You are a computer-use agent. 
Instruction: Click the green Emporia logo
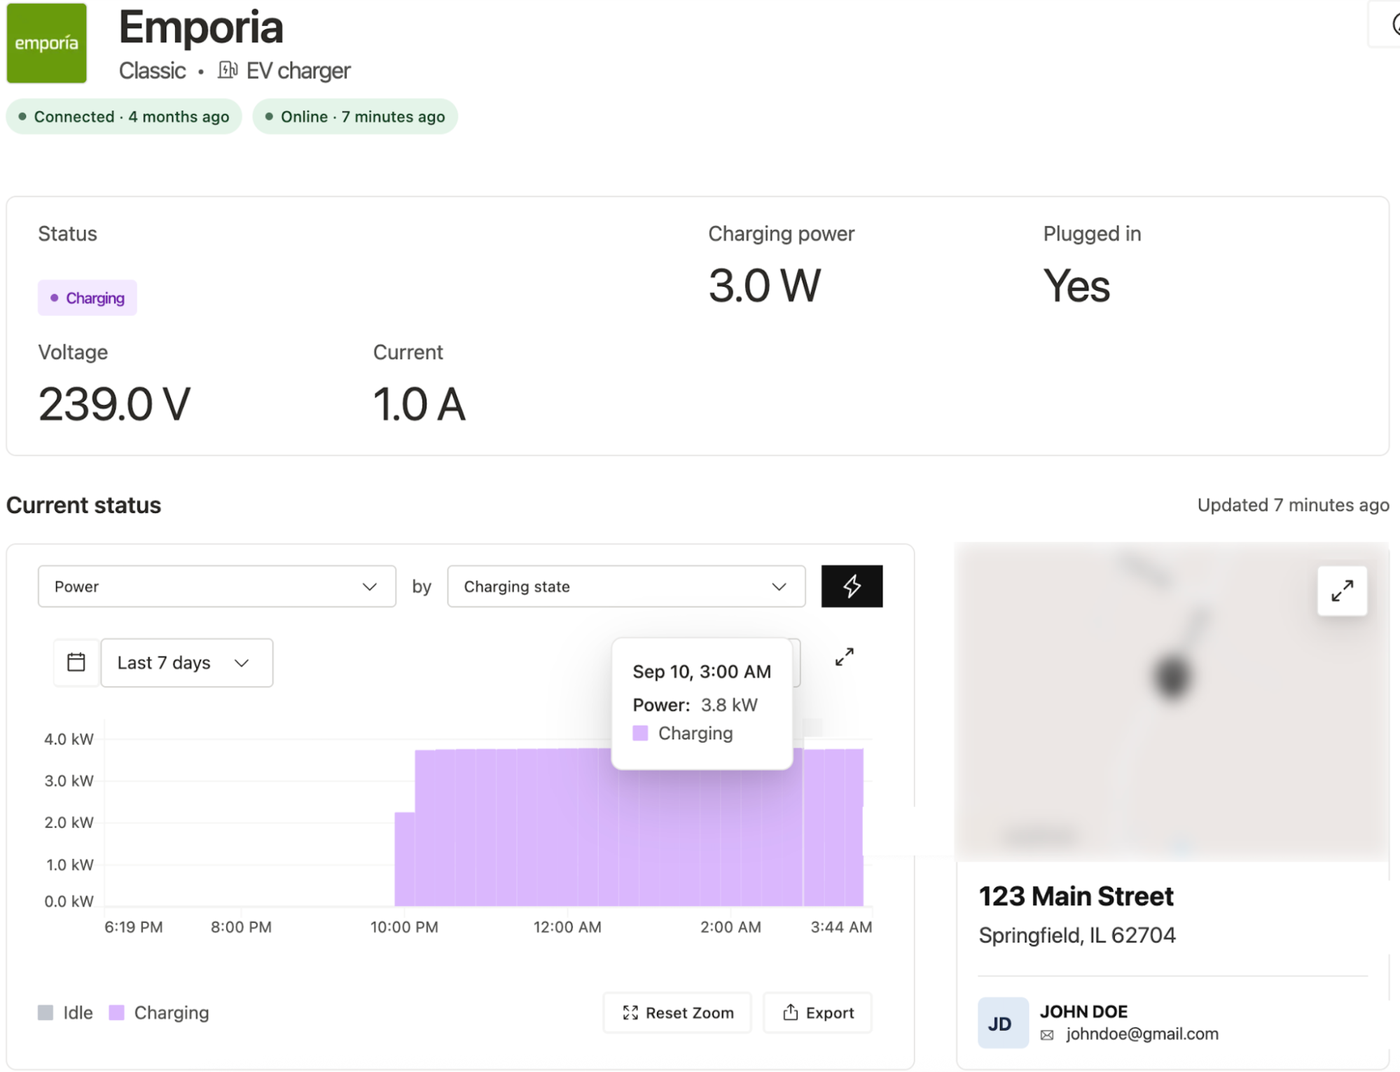[47, 43]
